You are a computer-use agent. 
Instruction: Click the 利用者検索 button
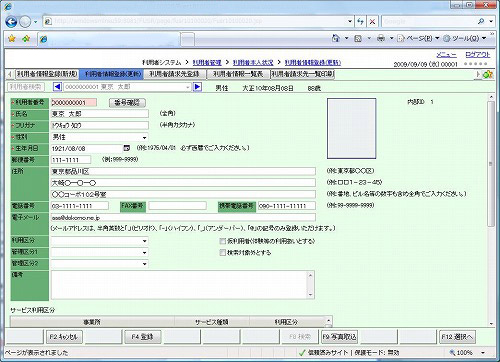coord(26,87)
